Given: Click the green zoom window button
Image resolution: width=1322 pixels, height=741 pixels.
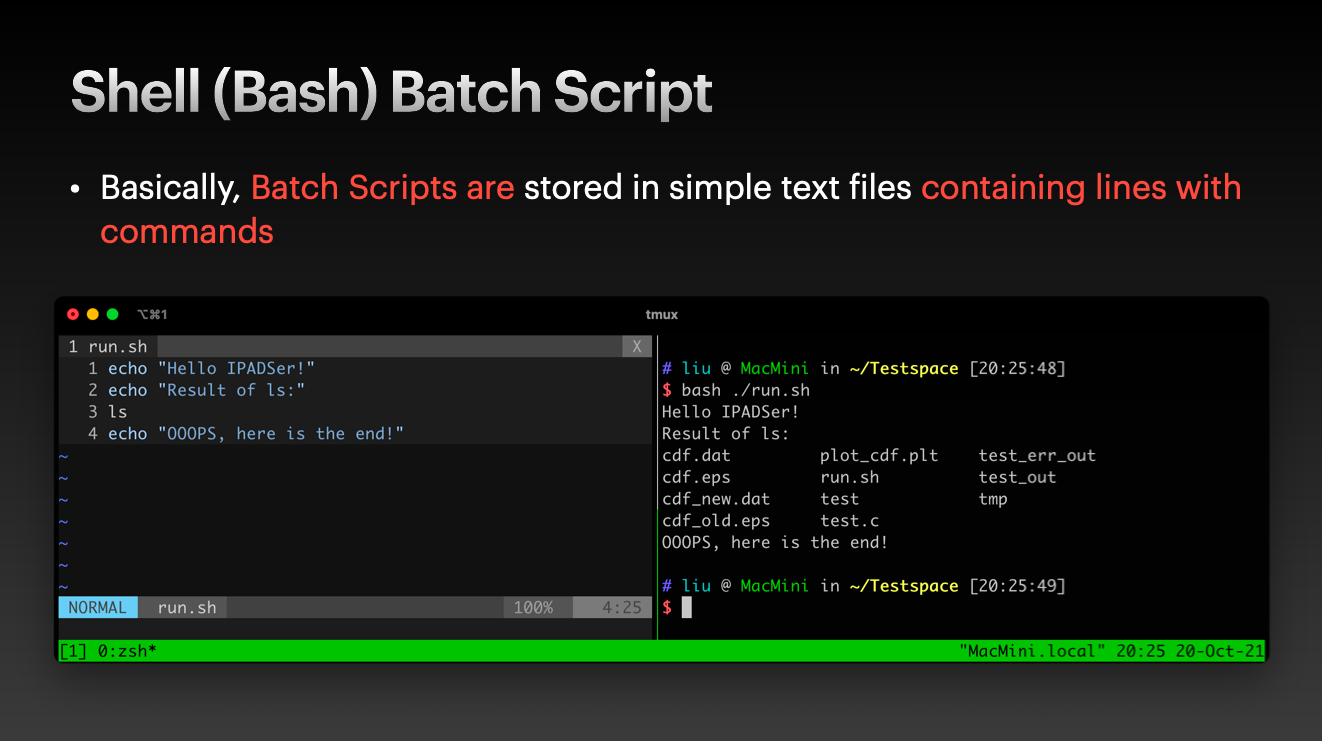Looking at the screenshot, I should click(x=113, y=314).
